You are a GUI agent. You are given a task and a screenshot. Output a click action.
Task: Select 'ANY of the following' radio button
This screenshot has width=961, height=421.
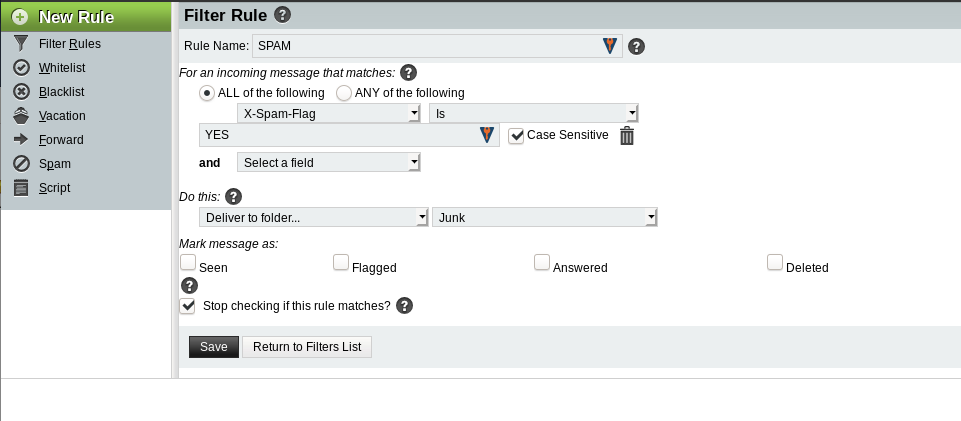click(344, 93)
